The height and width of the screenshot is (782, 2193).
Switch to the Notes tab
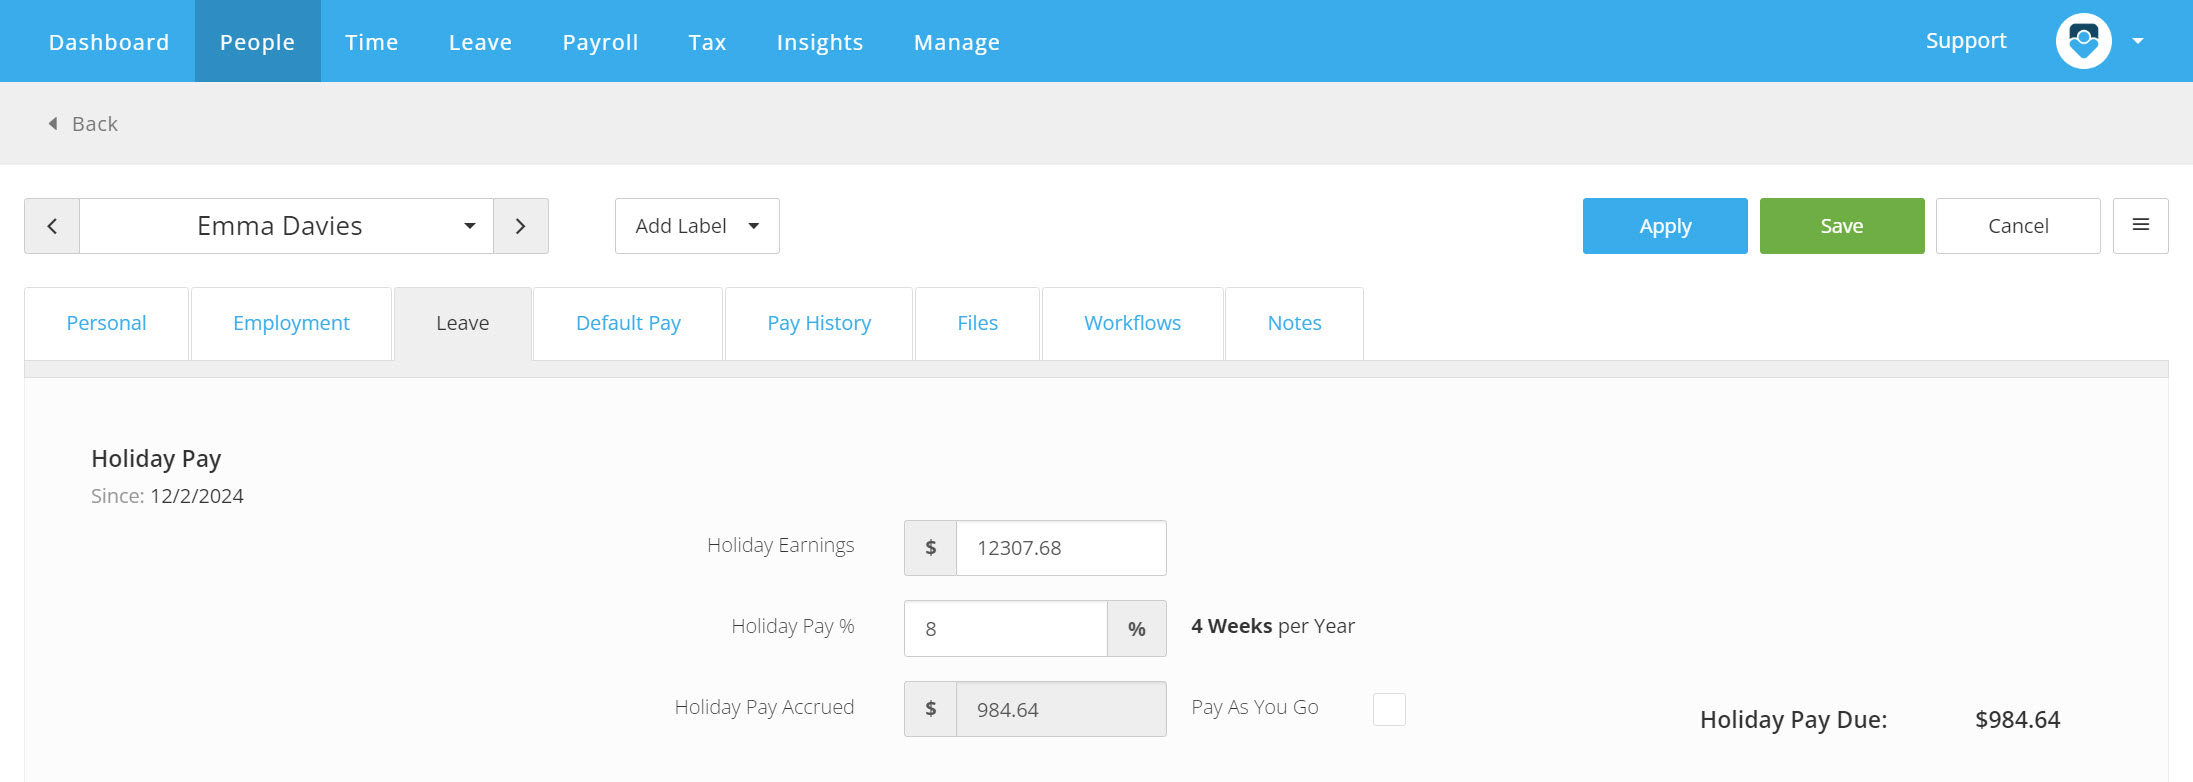click(x=1294, y=323)
